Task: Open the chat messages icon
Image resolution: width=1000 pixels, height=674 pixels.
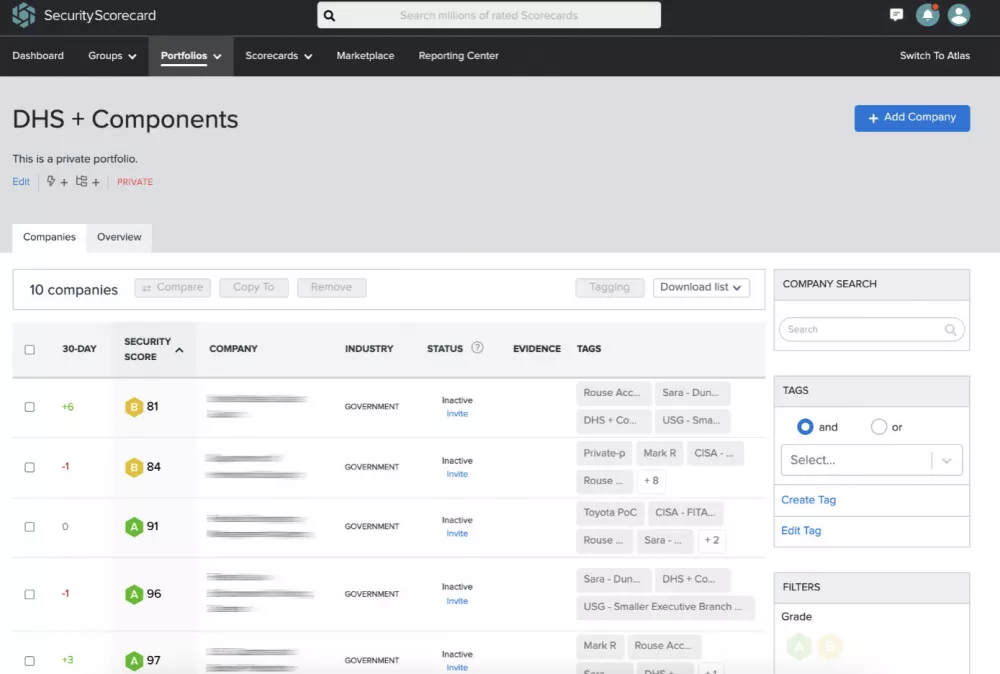Action: click(x=896, y=15)
